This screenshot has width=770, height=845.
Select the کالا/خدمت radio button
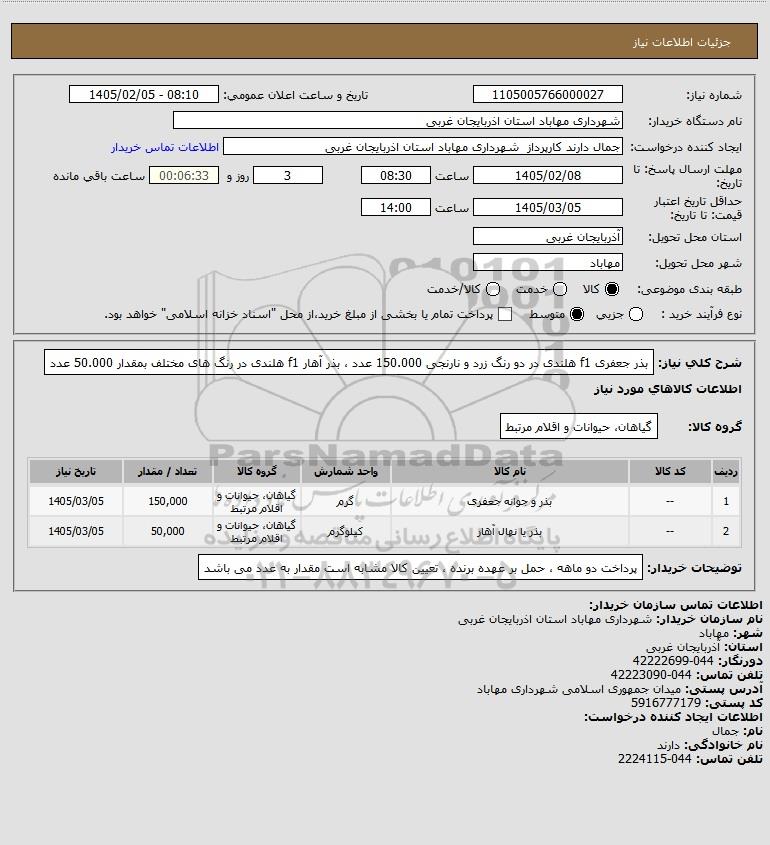tap(492, 289)
